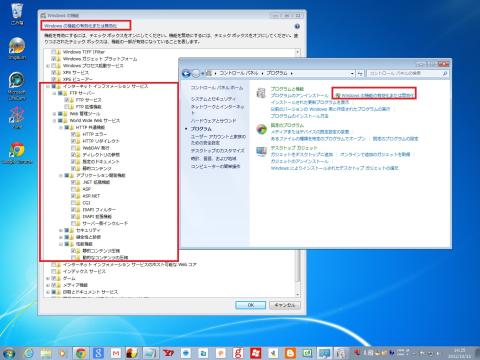Click OK in the Windows Features dialog
This screenshot has height=360, width=480.
(x=250, y=305)
